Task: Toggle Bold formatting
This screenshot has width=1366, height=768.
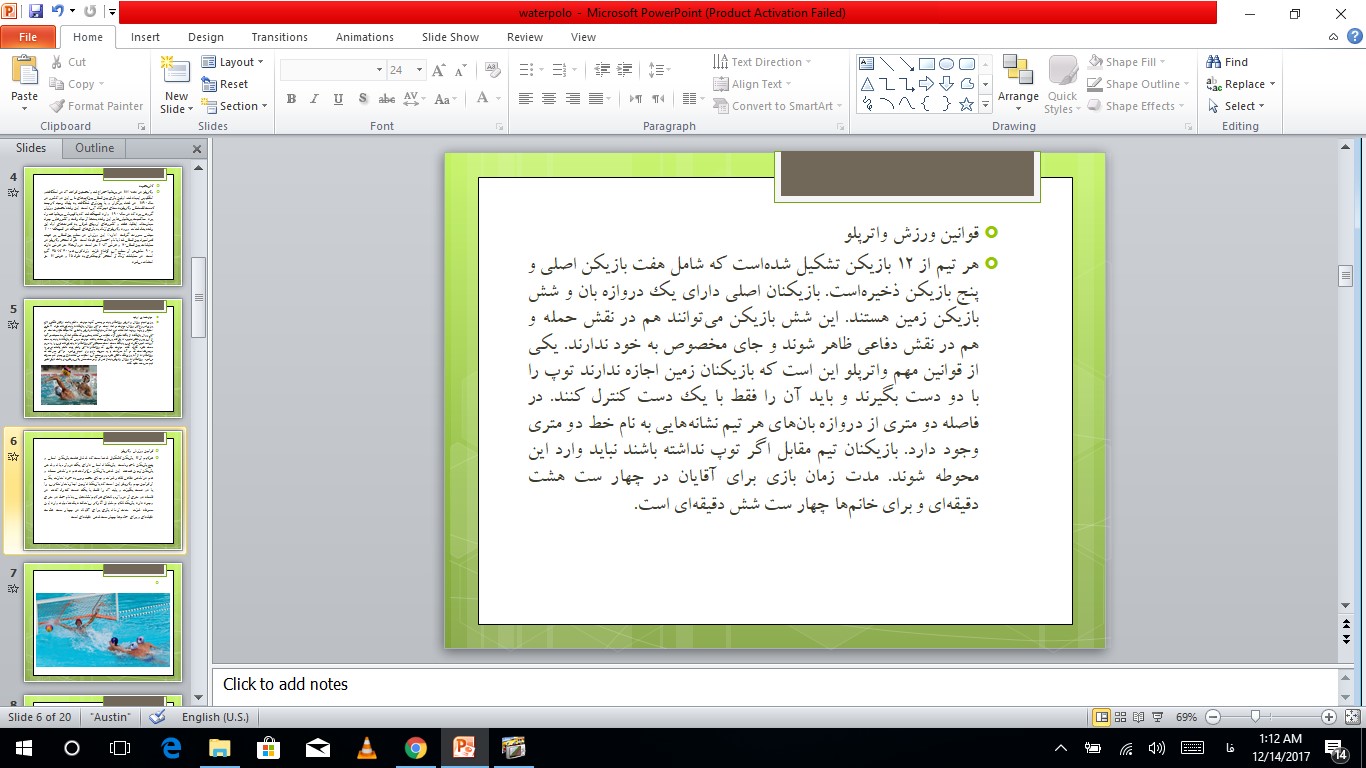Action: click(291, 99)
